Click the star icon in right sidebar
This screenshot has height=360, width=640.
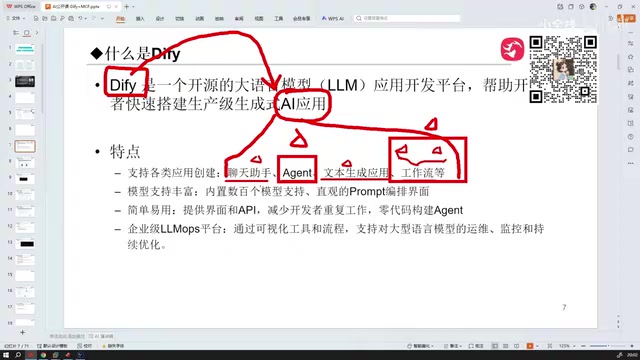pos(631,56)
